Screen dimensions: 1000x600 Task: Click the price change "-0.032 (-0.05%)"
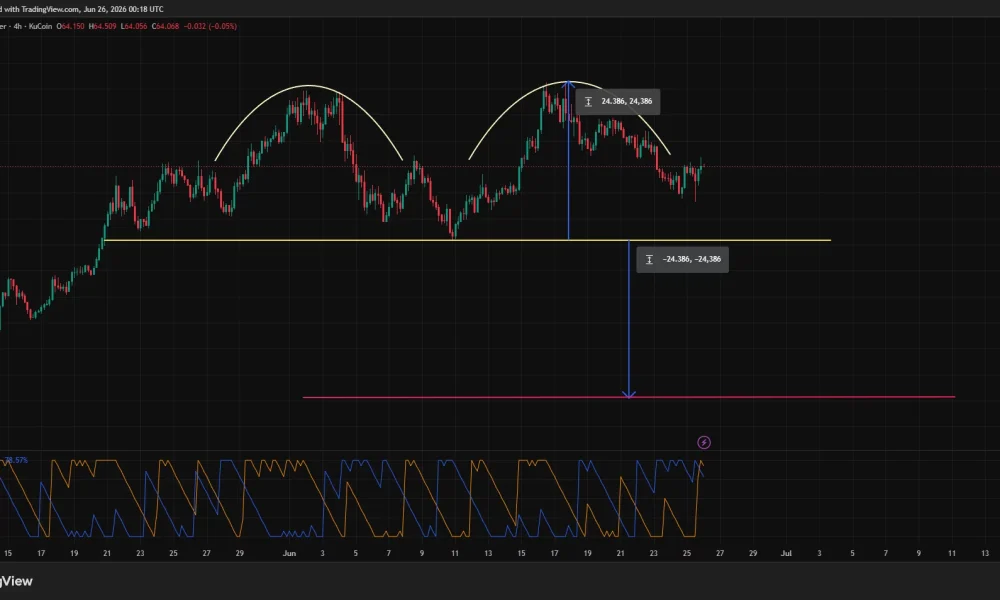click(x=210, y=26)
